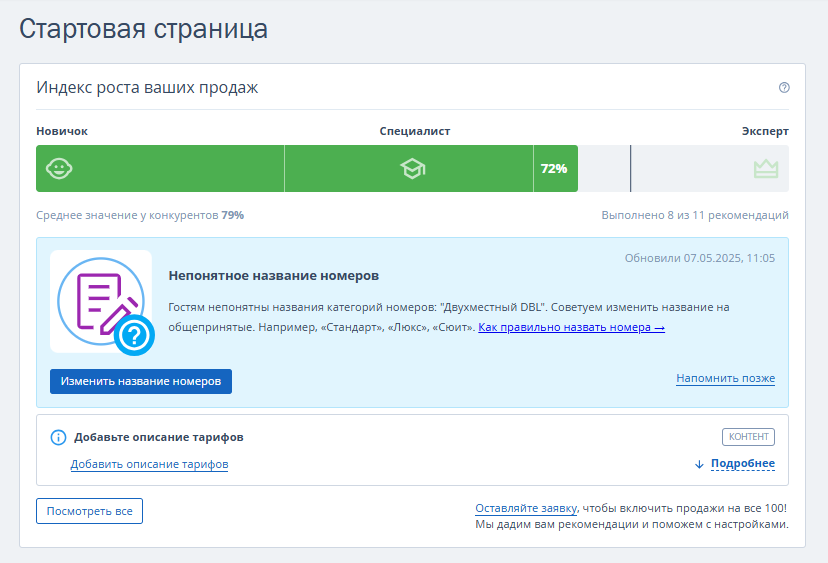Open link Как правильно назвать номера
This screenshot has width=828, height=563.
(571, 327)
